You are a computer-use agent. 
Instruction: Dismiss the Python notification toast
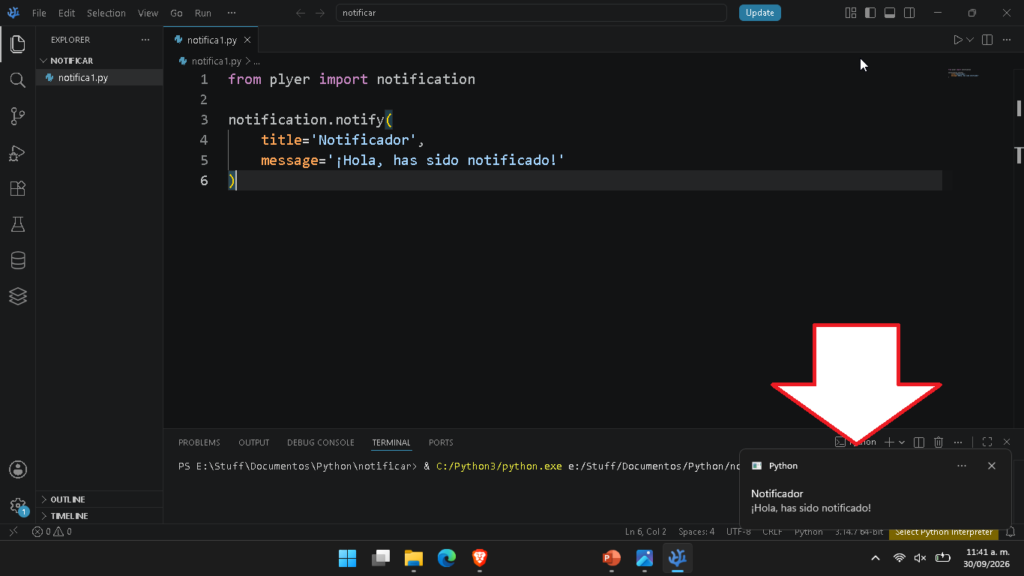click(991, 466)
